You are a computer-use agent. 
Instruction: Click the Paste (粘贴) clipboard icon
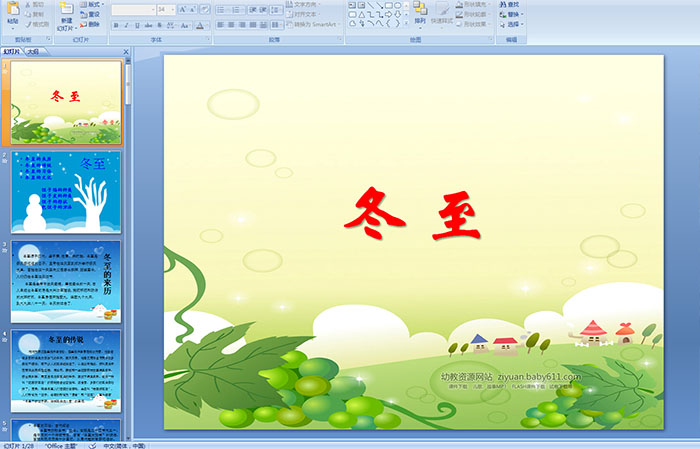[x=13, y=8]
